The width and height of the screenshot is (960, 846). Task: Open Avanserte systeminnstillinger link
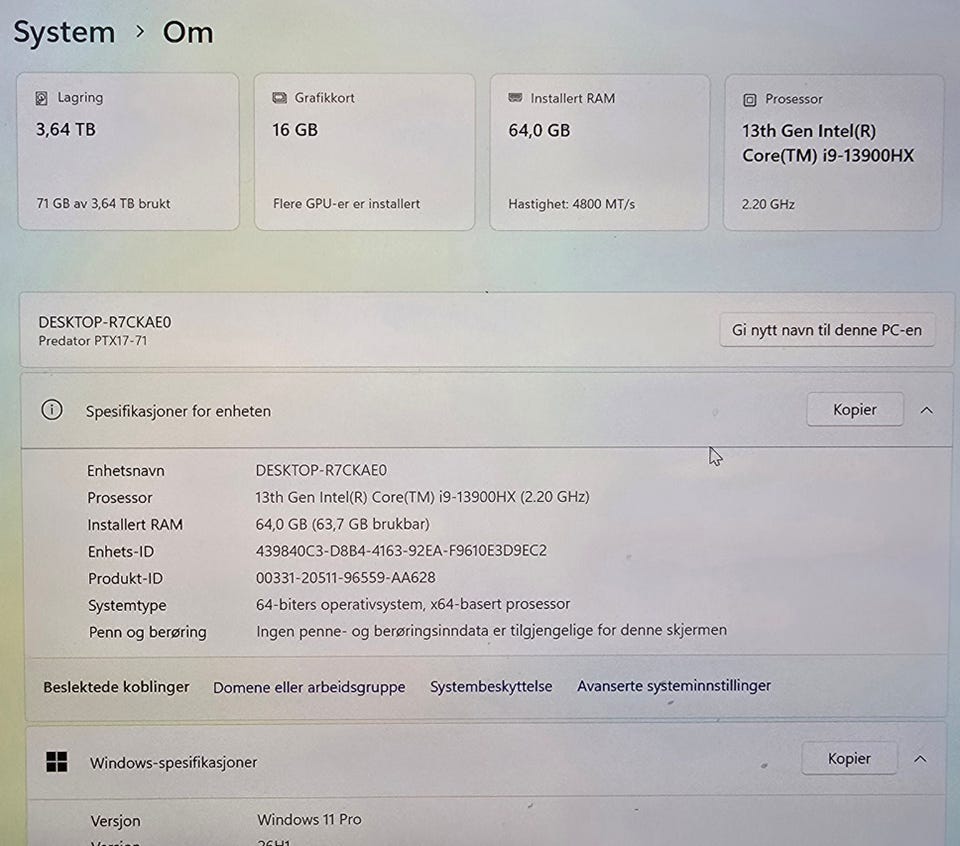[x=673, y=686]
